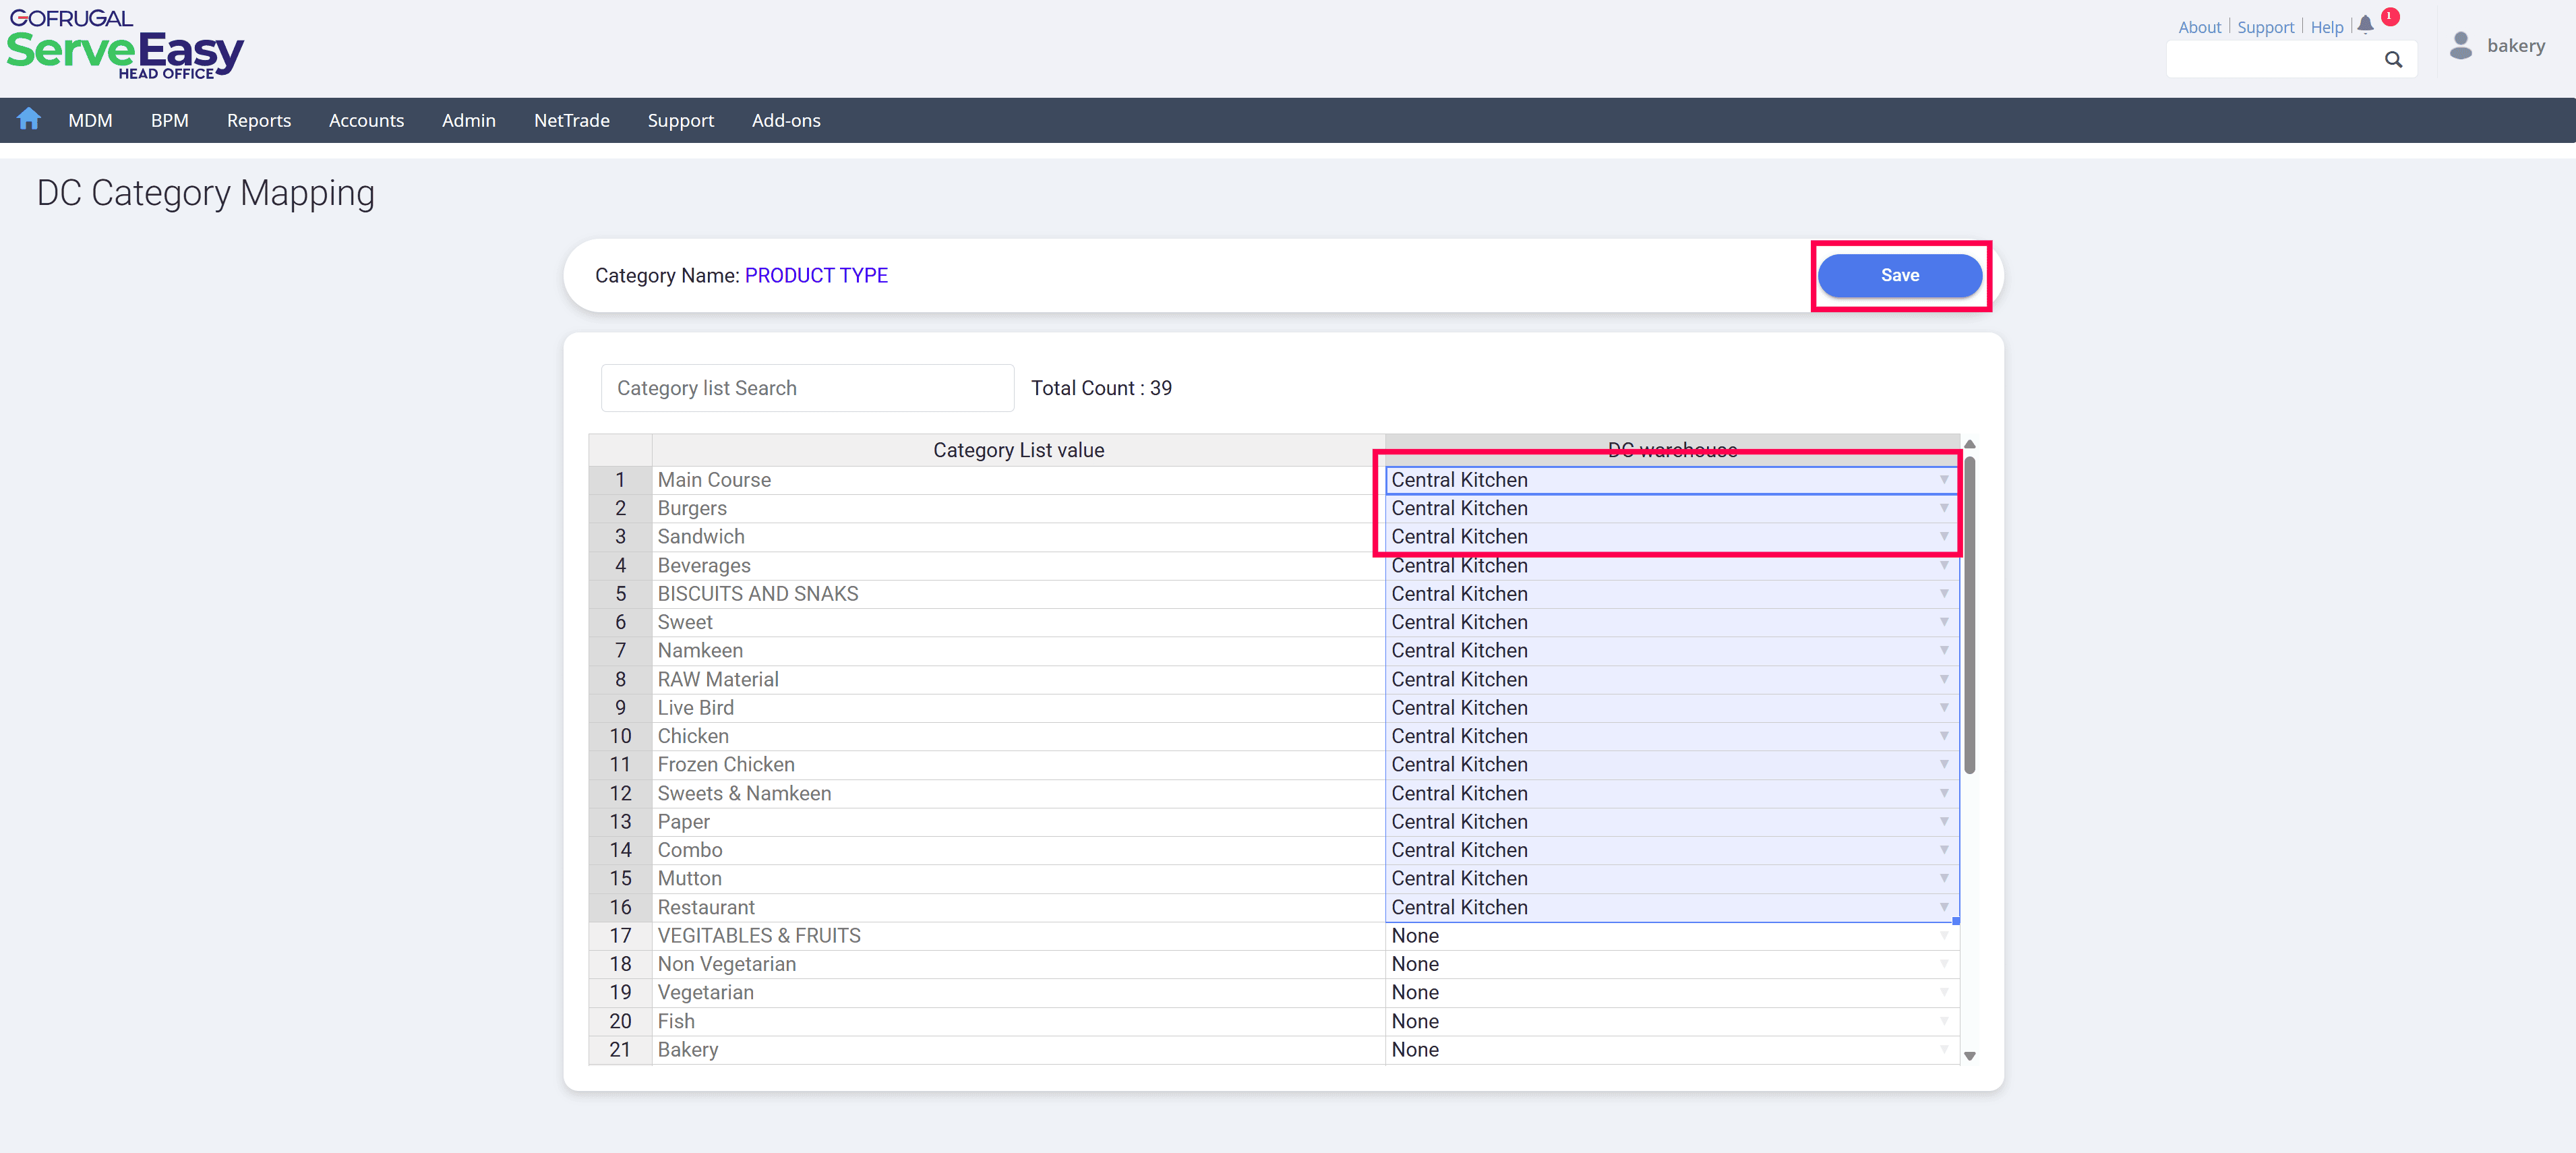
Task: Open the Help link at top
Action: (x=2326, y=27)
